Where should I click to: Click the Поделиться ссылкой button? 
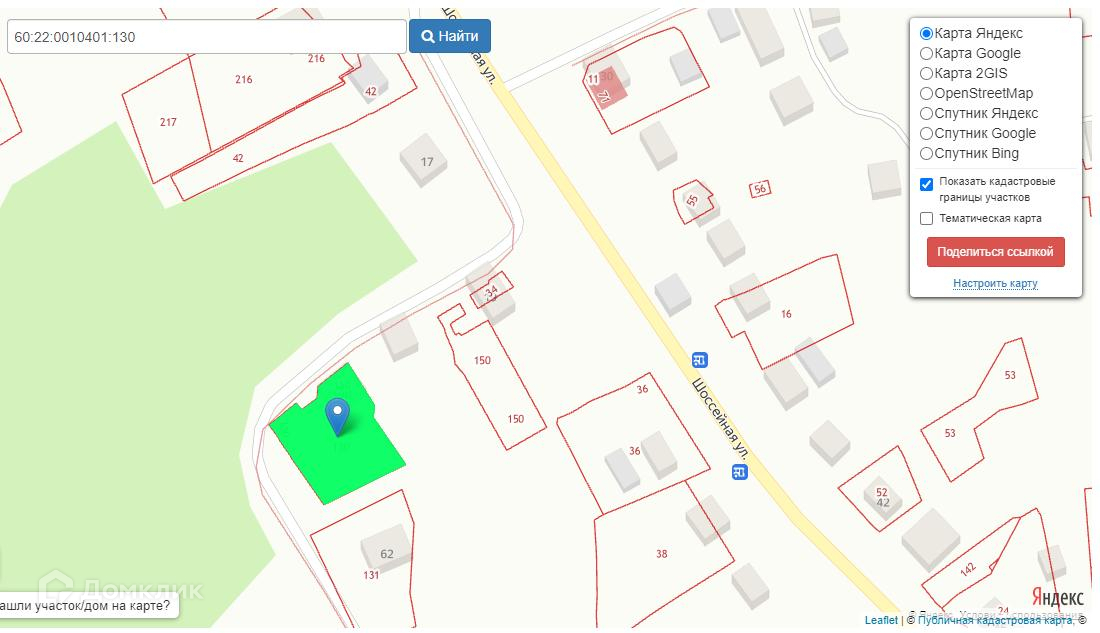995,252
